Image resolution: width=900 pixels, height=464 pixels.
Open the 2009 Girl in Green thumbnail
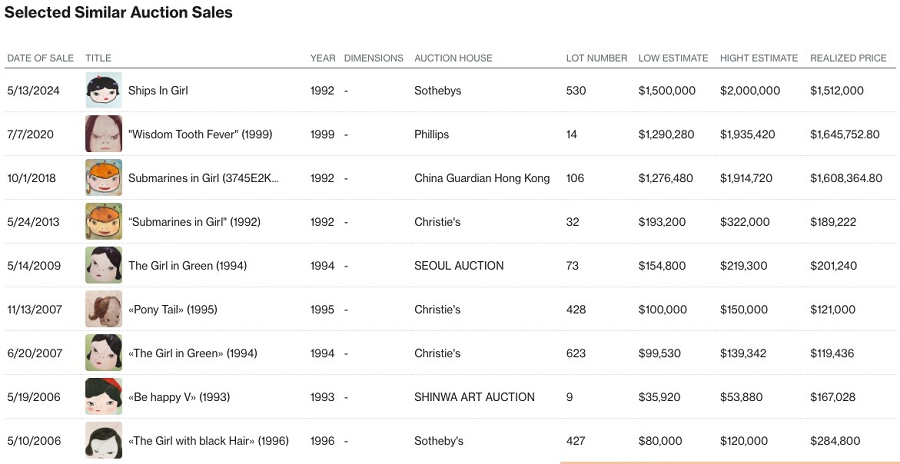tap(103, 265)
